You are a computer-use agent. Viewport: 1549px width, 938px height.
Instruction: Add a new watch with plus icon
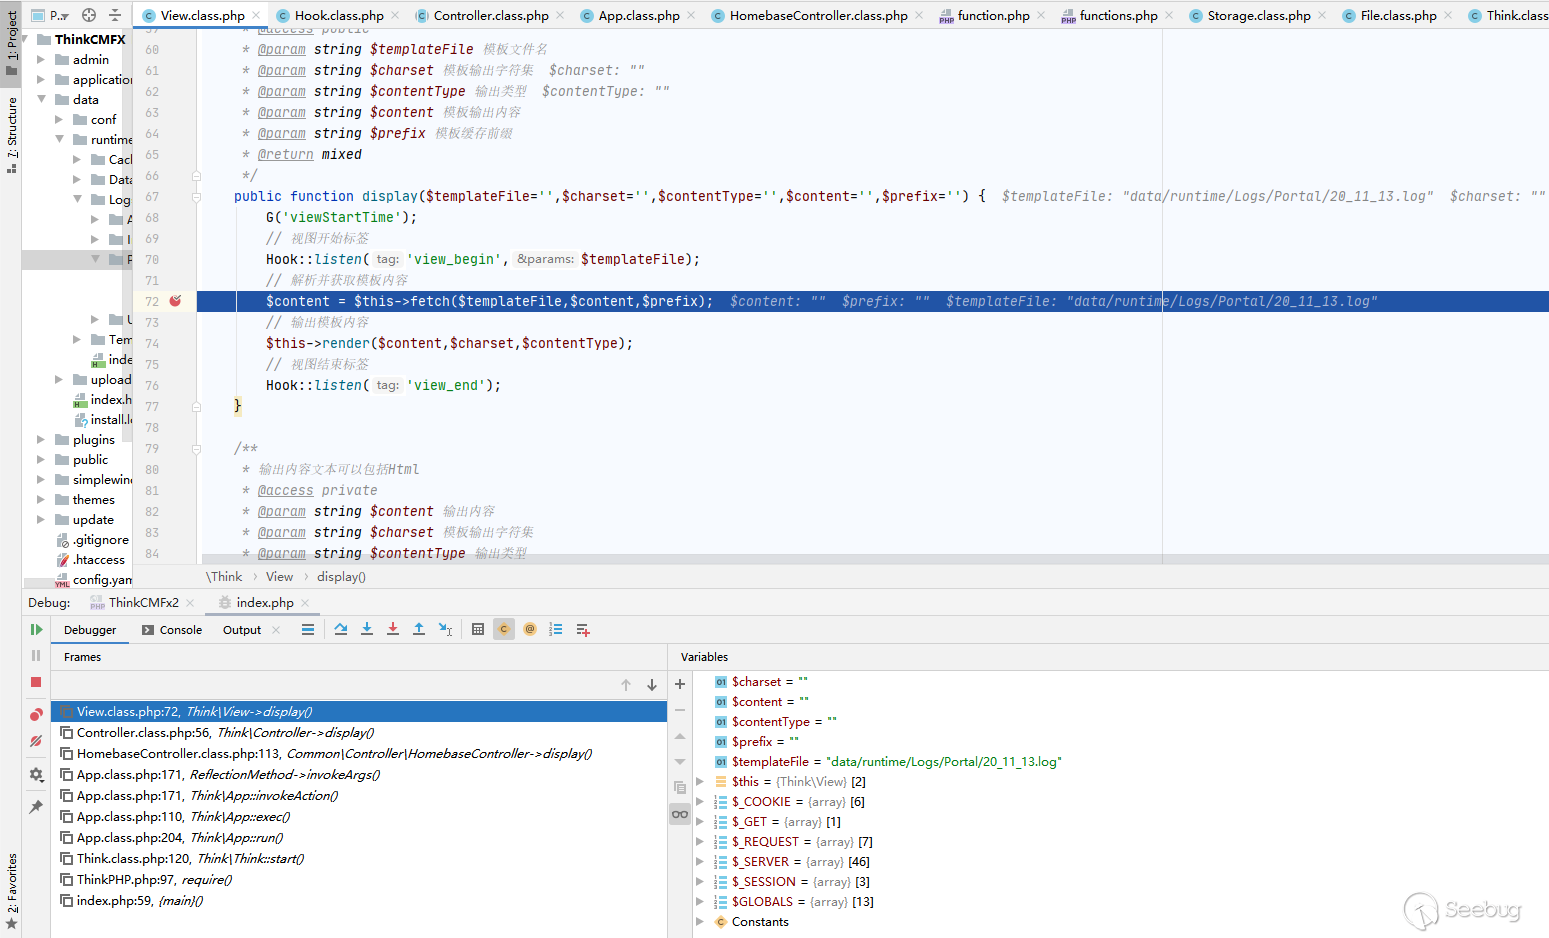pyautogui.click(x=680, y=684)
